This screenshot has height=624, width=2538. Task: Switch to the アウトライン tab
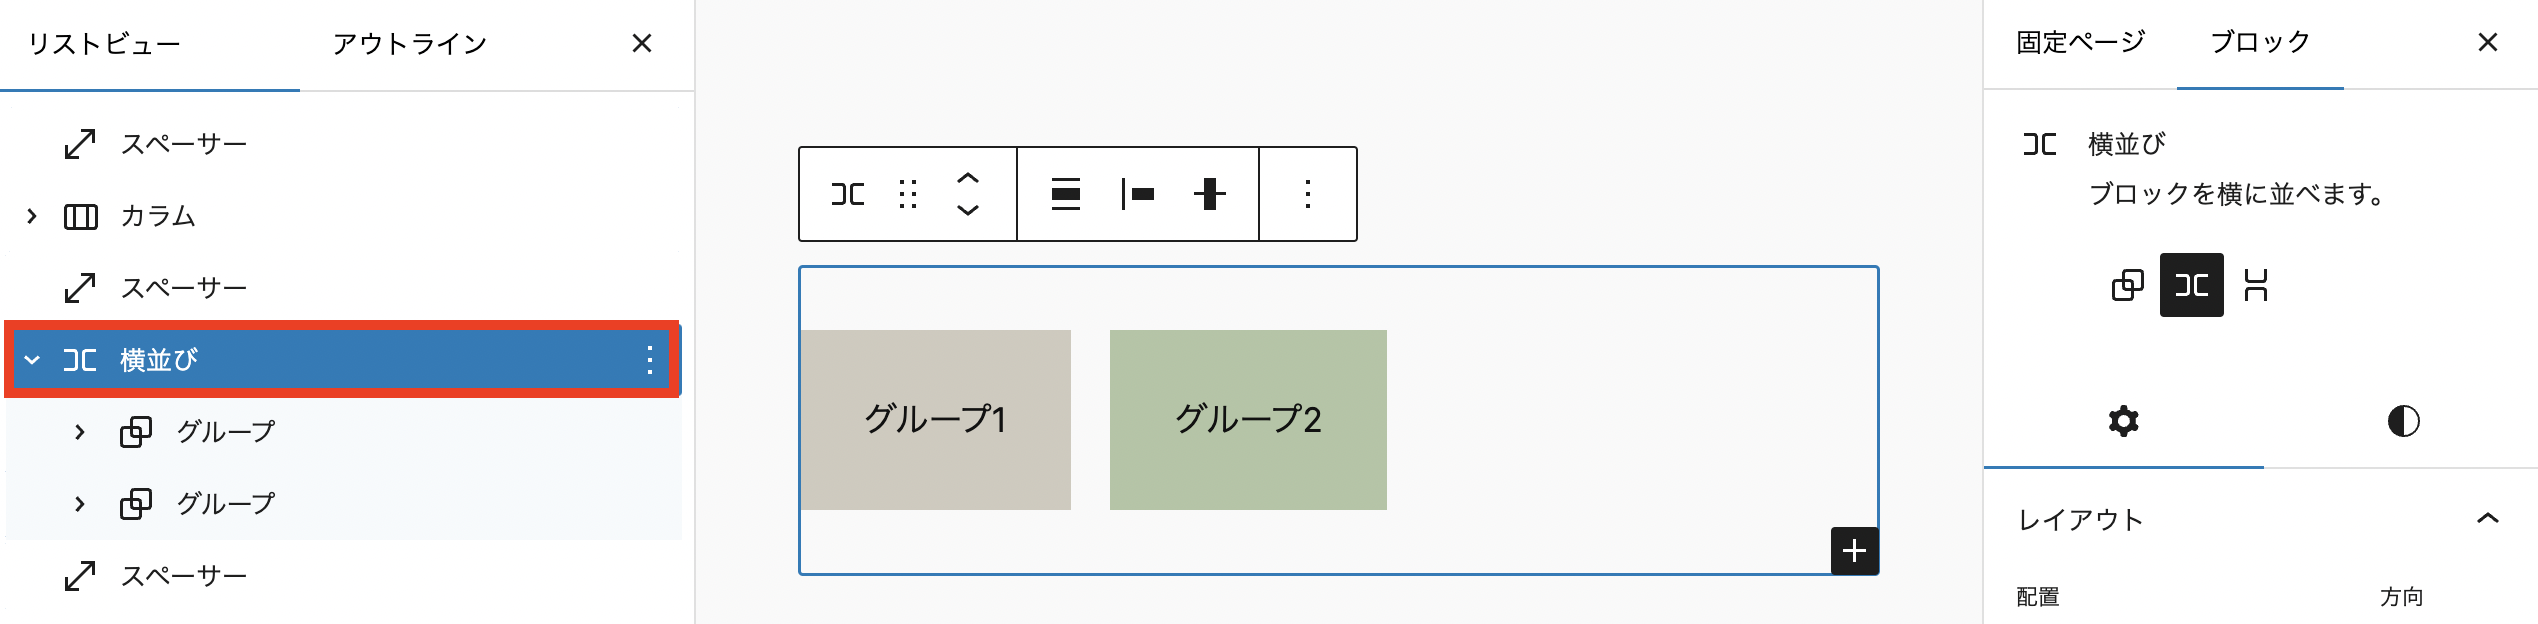click(x=410, y=44)
